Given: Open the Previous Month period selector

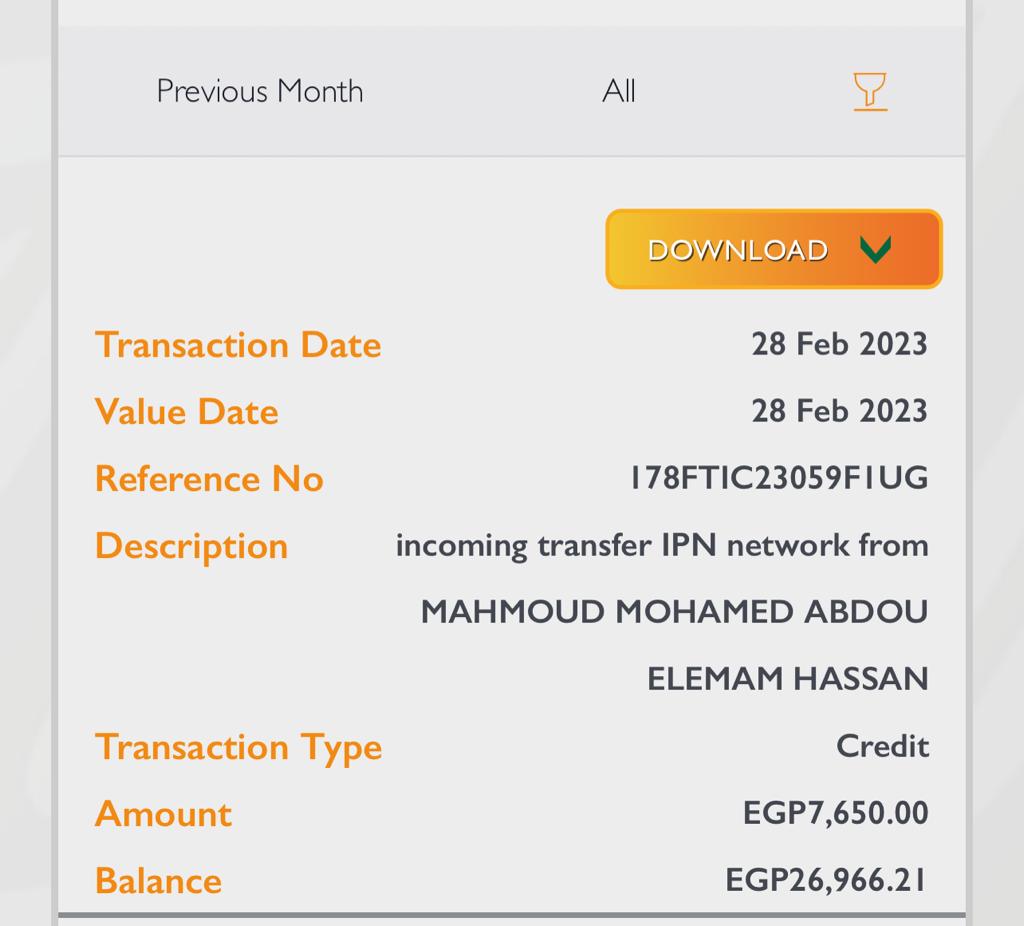Looking at the screenshot, I should 260,91.
